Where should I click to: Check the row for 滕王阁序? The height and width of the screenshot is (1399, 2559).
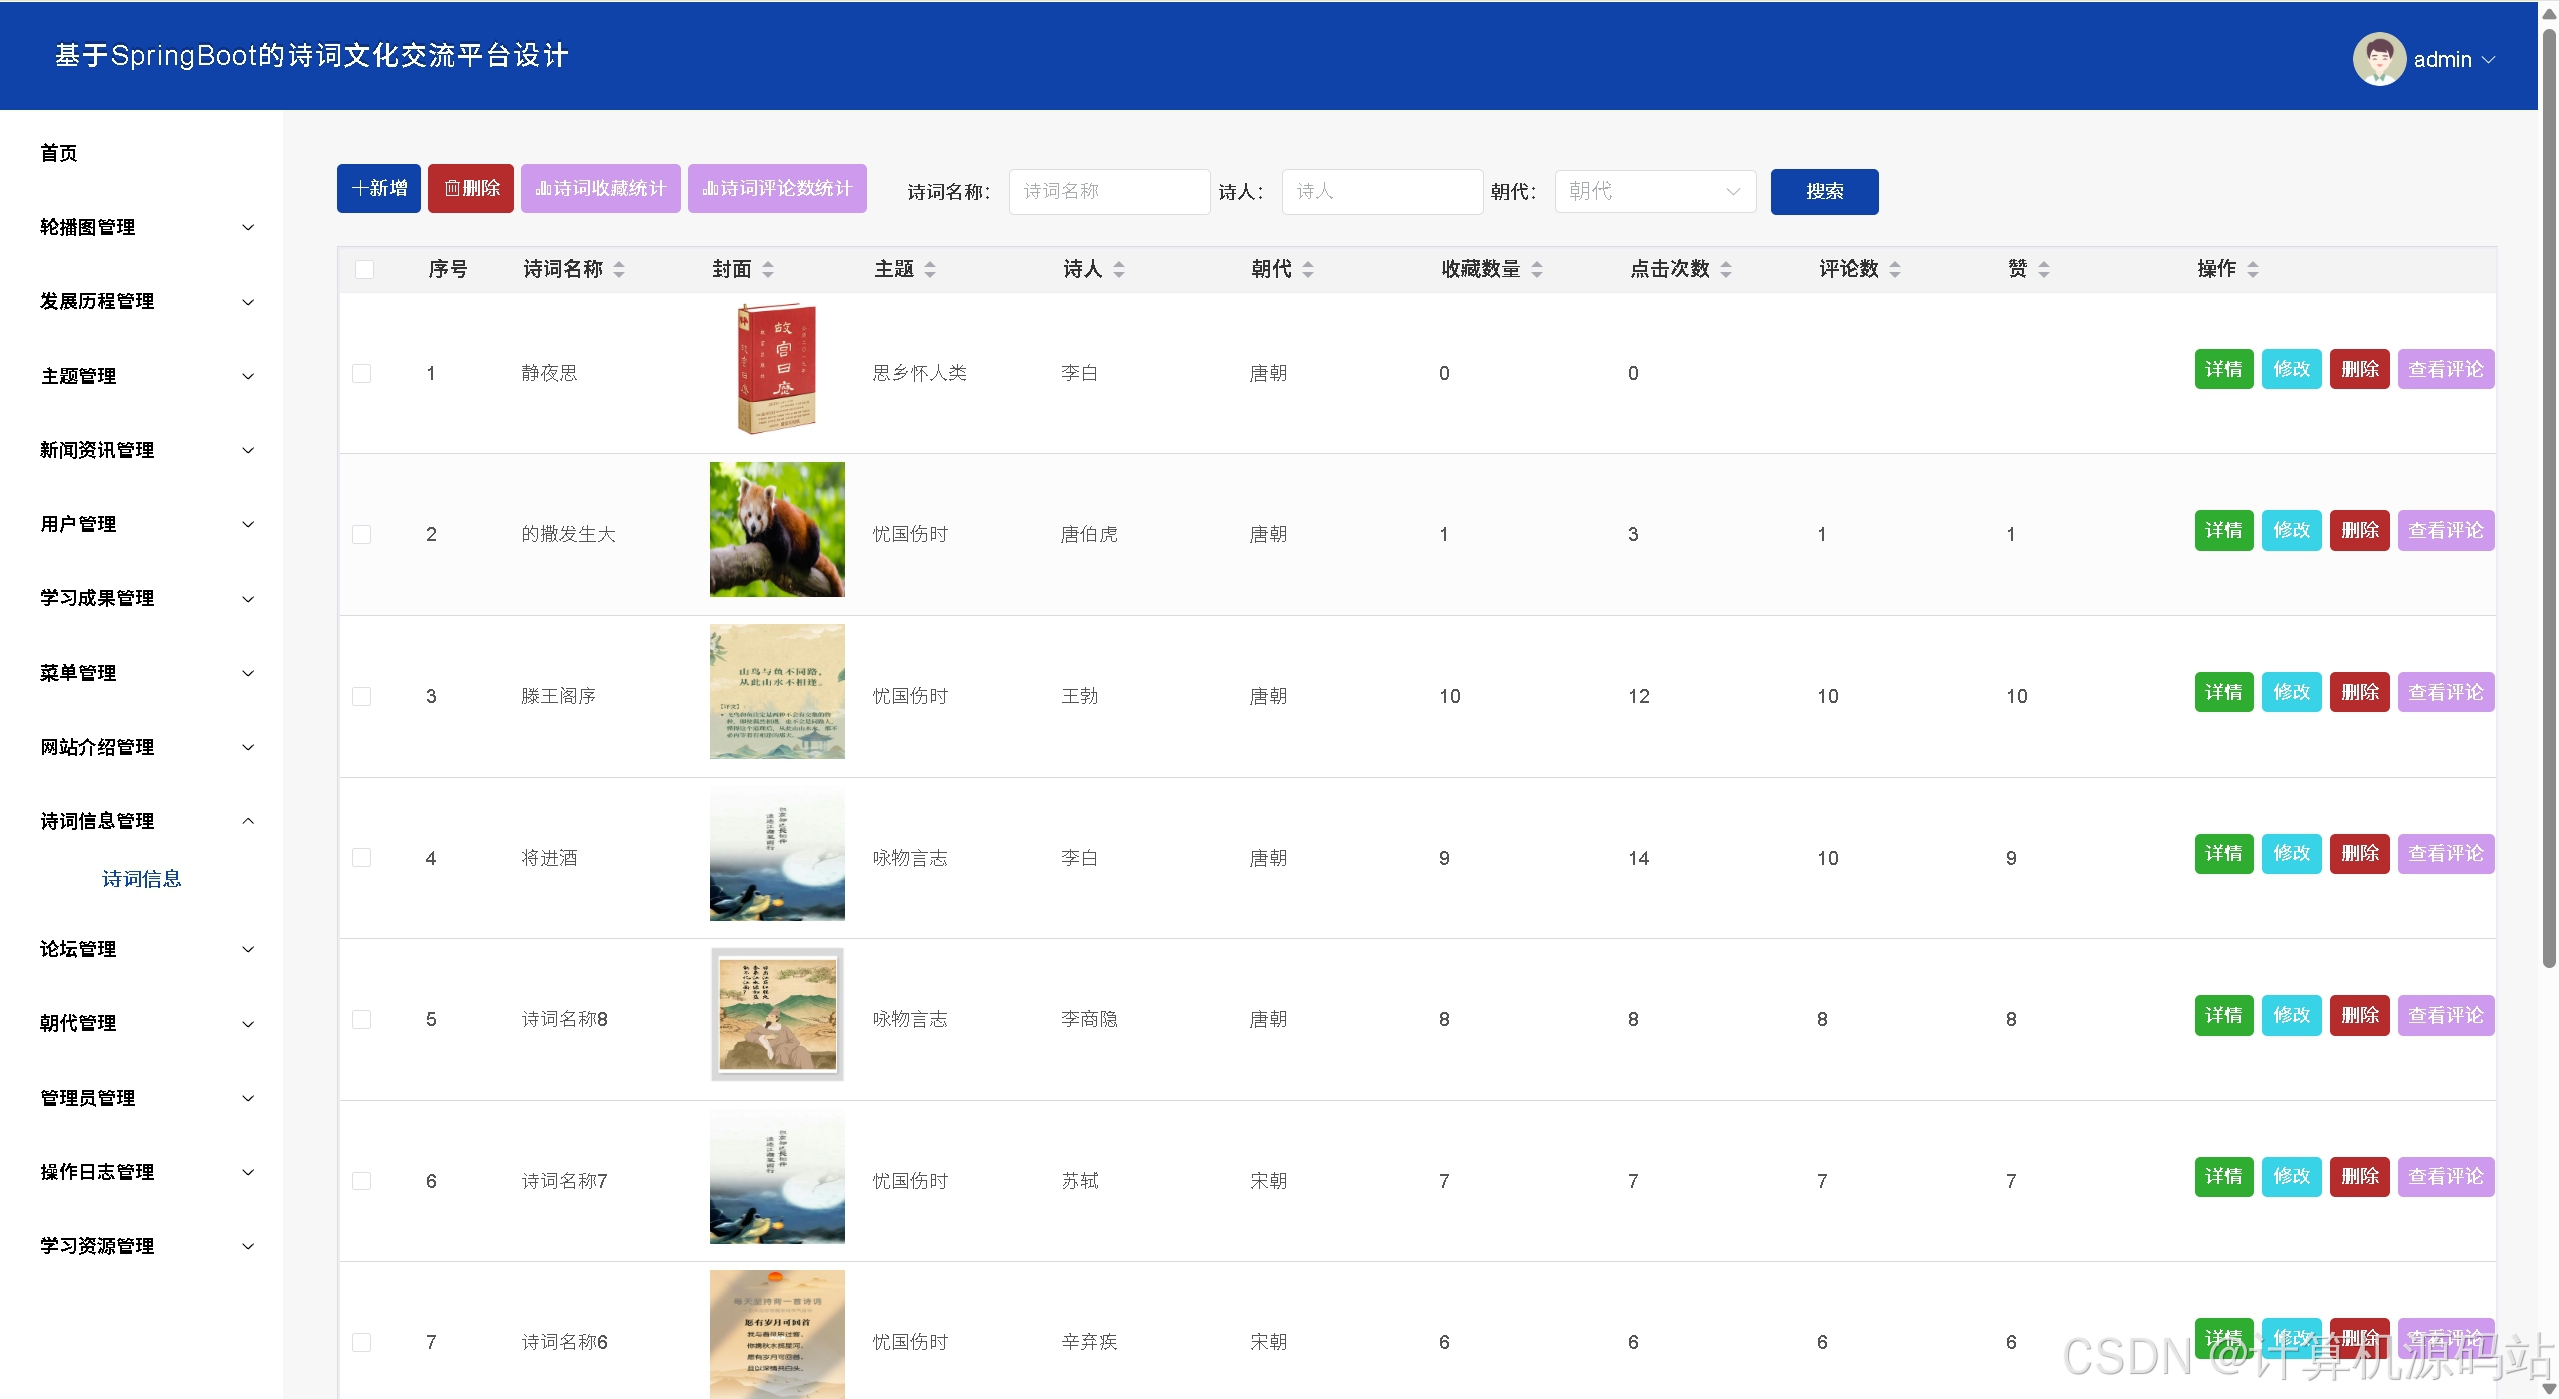click(x=362, y=696)
